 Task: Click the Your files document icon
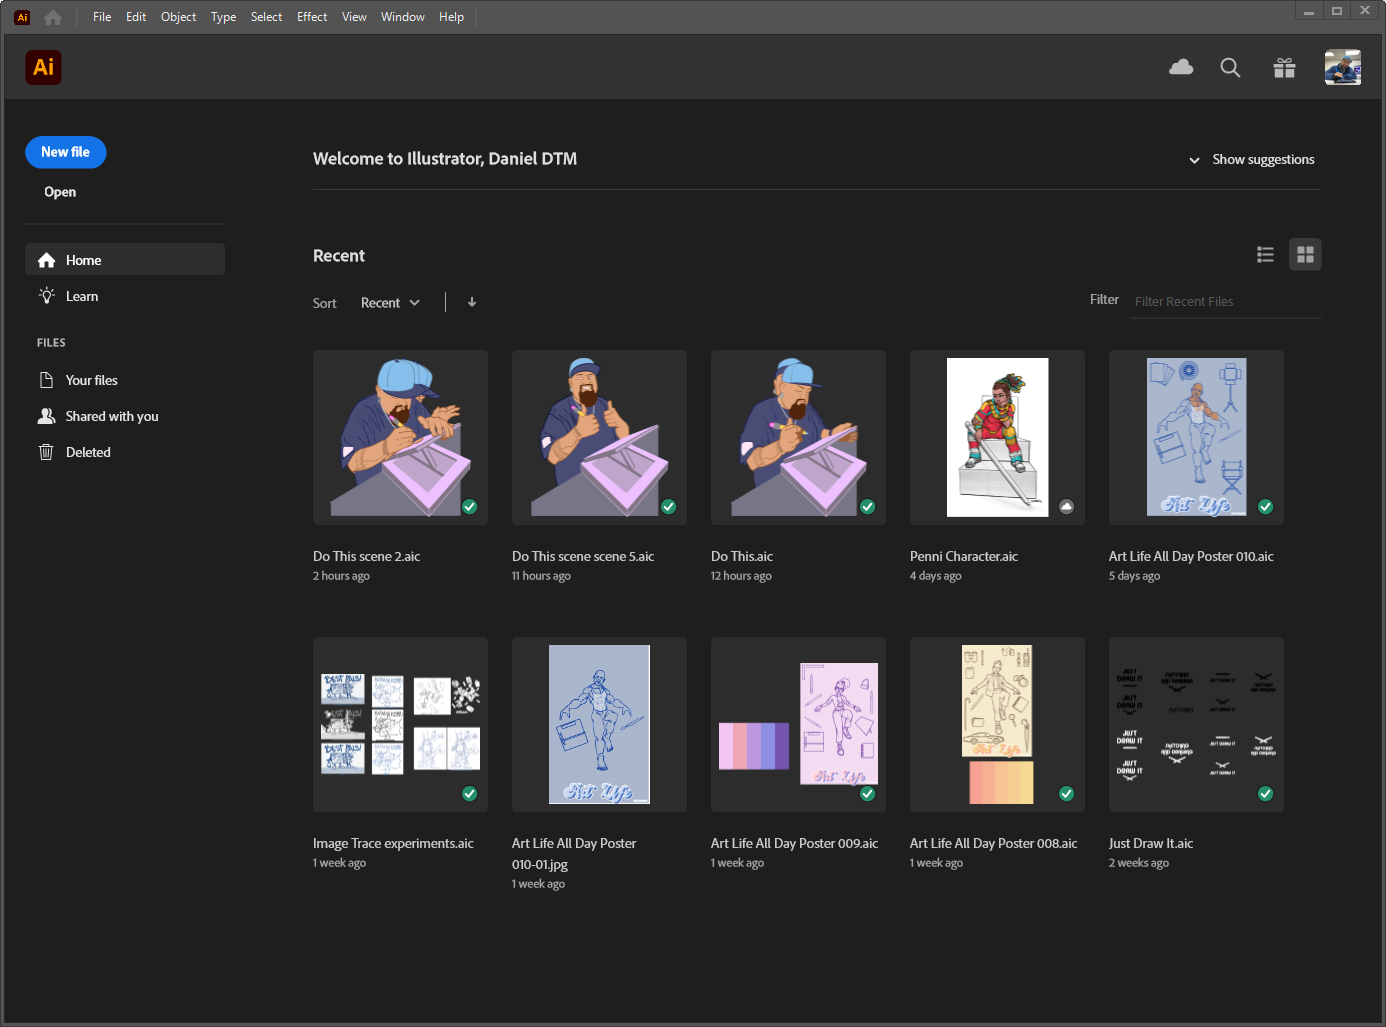coord(46,380)
